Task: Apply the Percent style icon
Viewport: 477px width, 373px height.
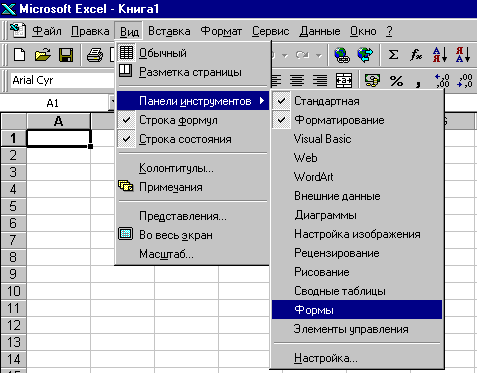Action: 396,80
